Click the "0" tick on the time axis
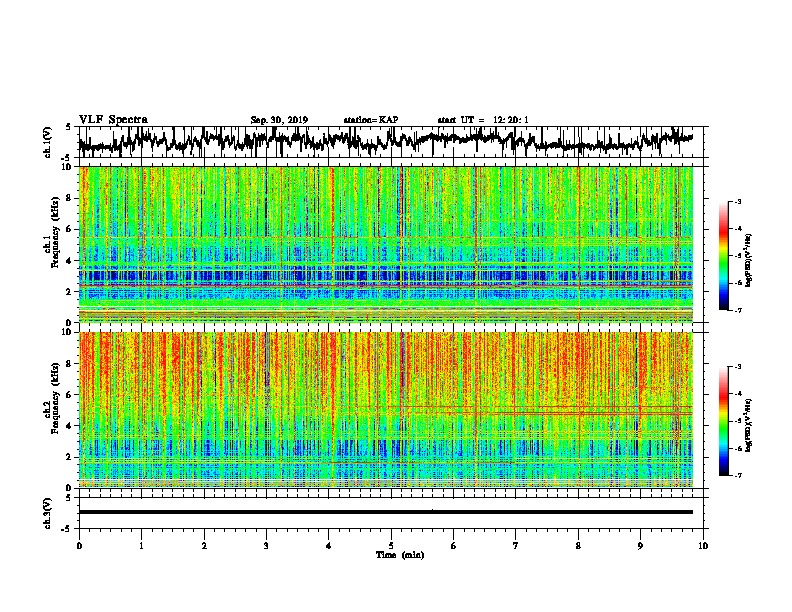This screenshot has height=612, width=792. pyautogui.click(x=79, y=546)
